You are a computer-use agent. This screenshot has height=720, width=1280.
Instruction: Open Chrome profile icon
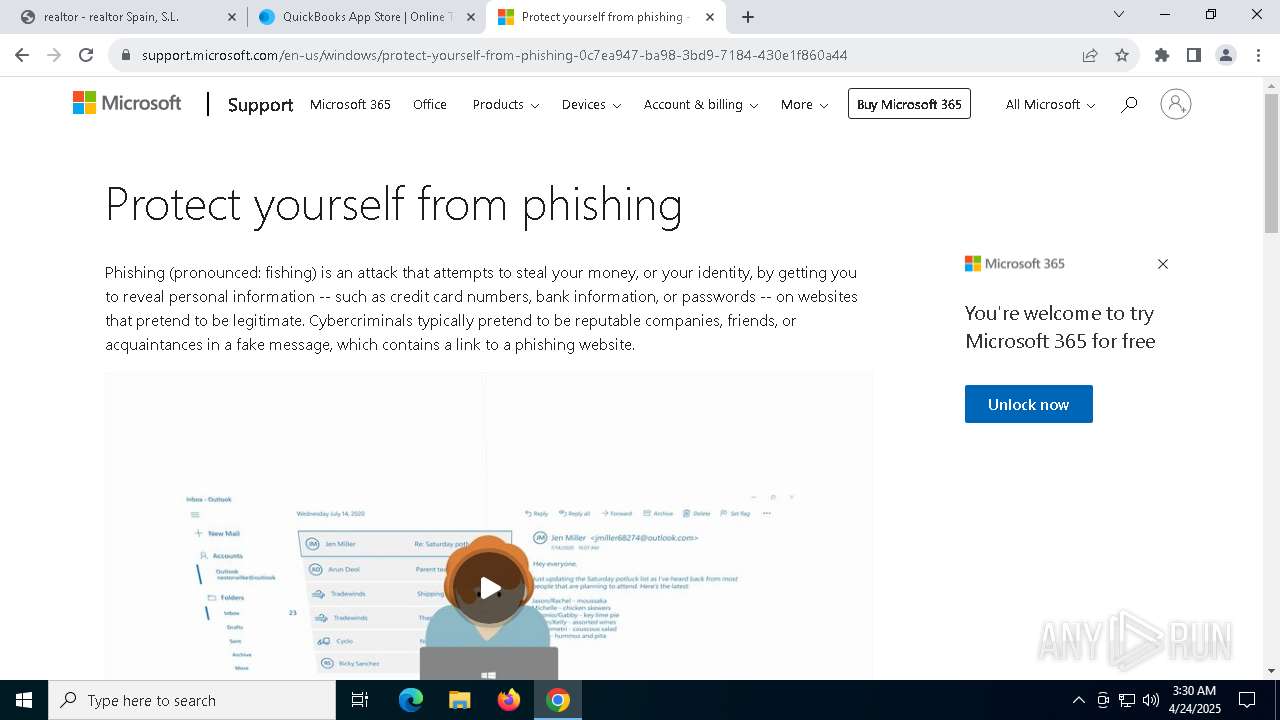(1226, 55)
